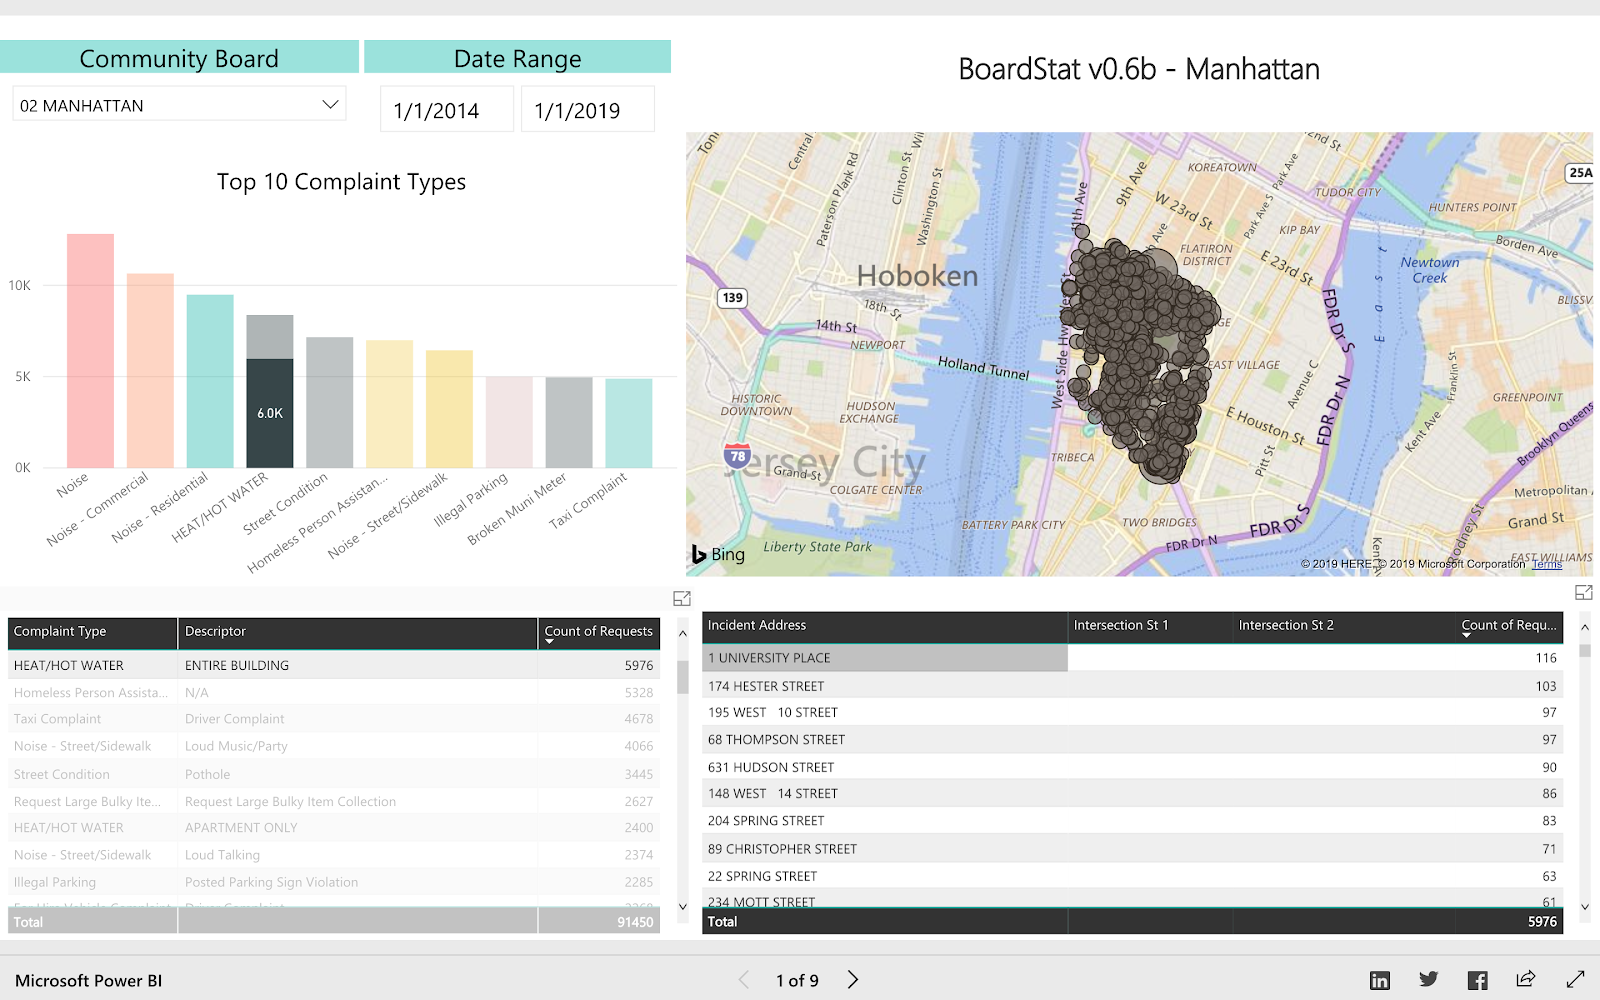
Task: Share report on Facebook
Action: pos(1477,980)
